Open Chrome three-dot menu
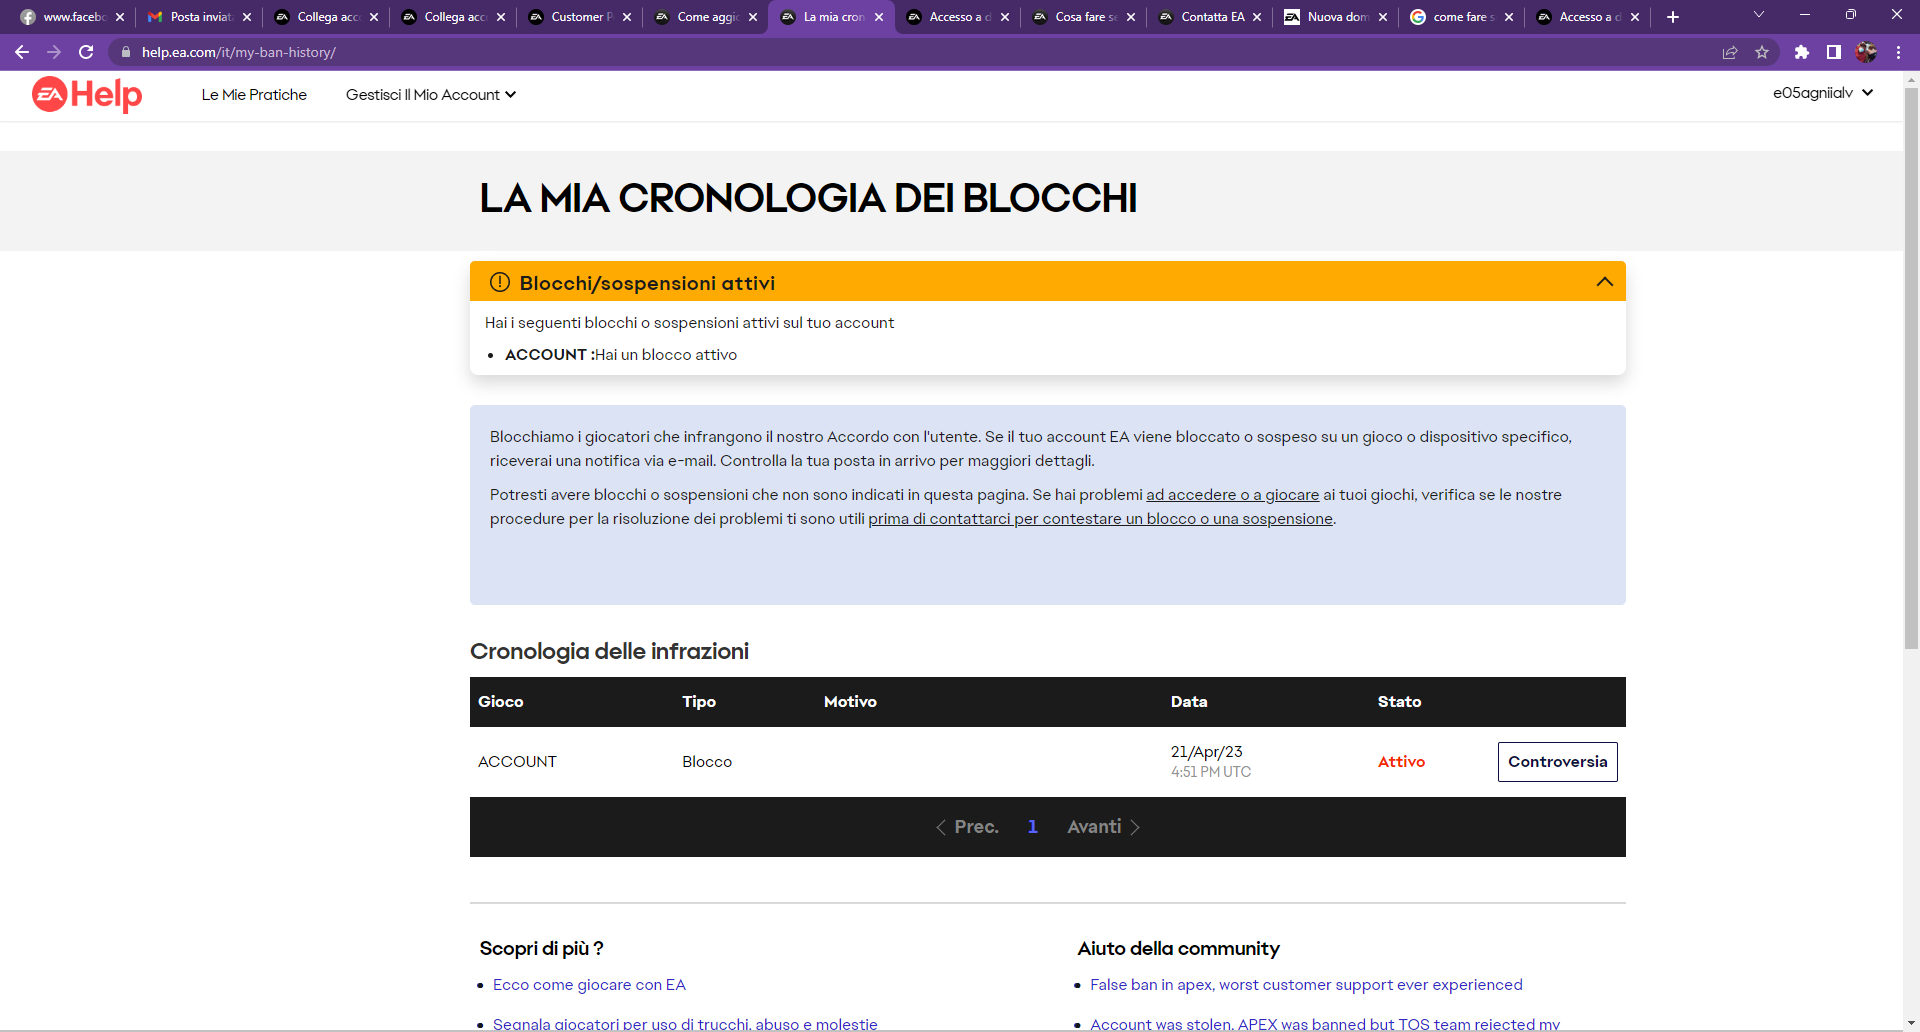 point(1898,52)
